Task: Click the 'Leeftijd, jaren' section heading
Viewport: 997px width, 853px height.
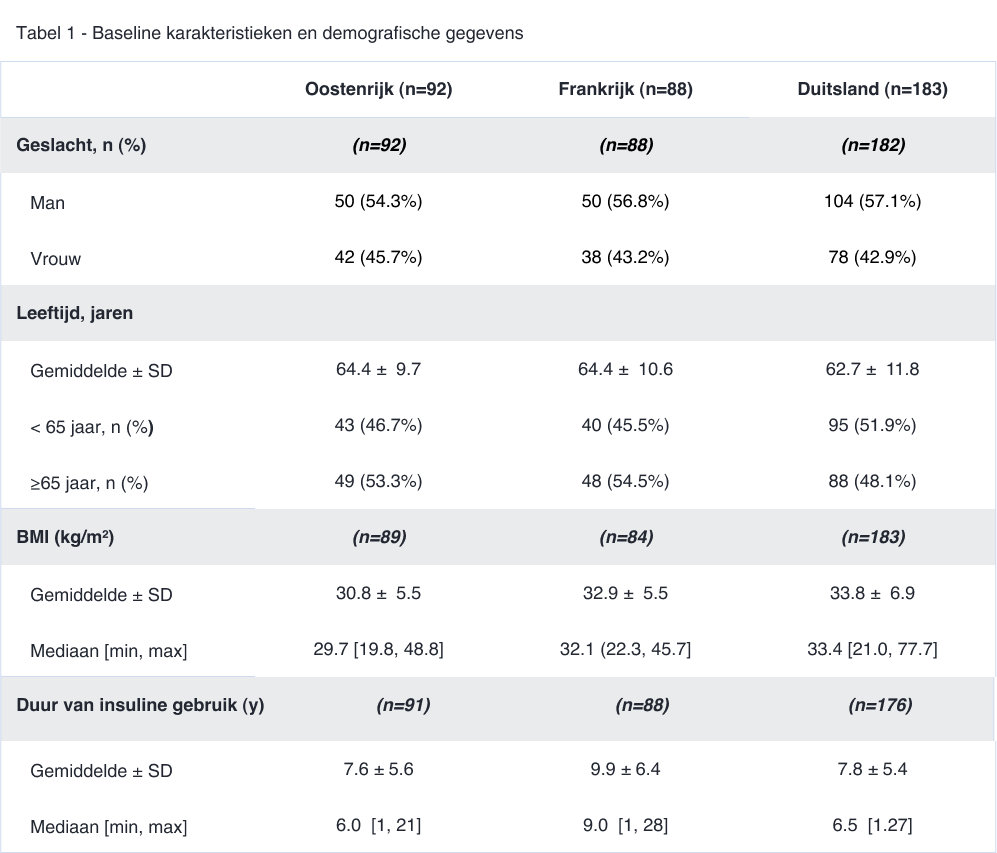Action: tap(75, 313)
